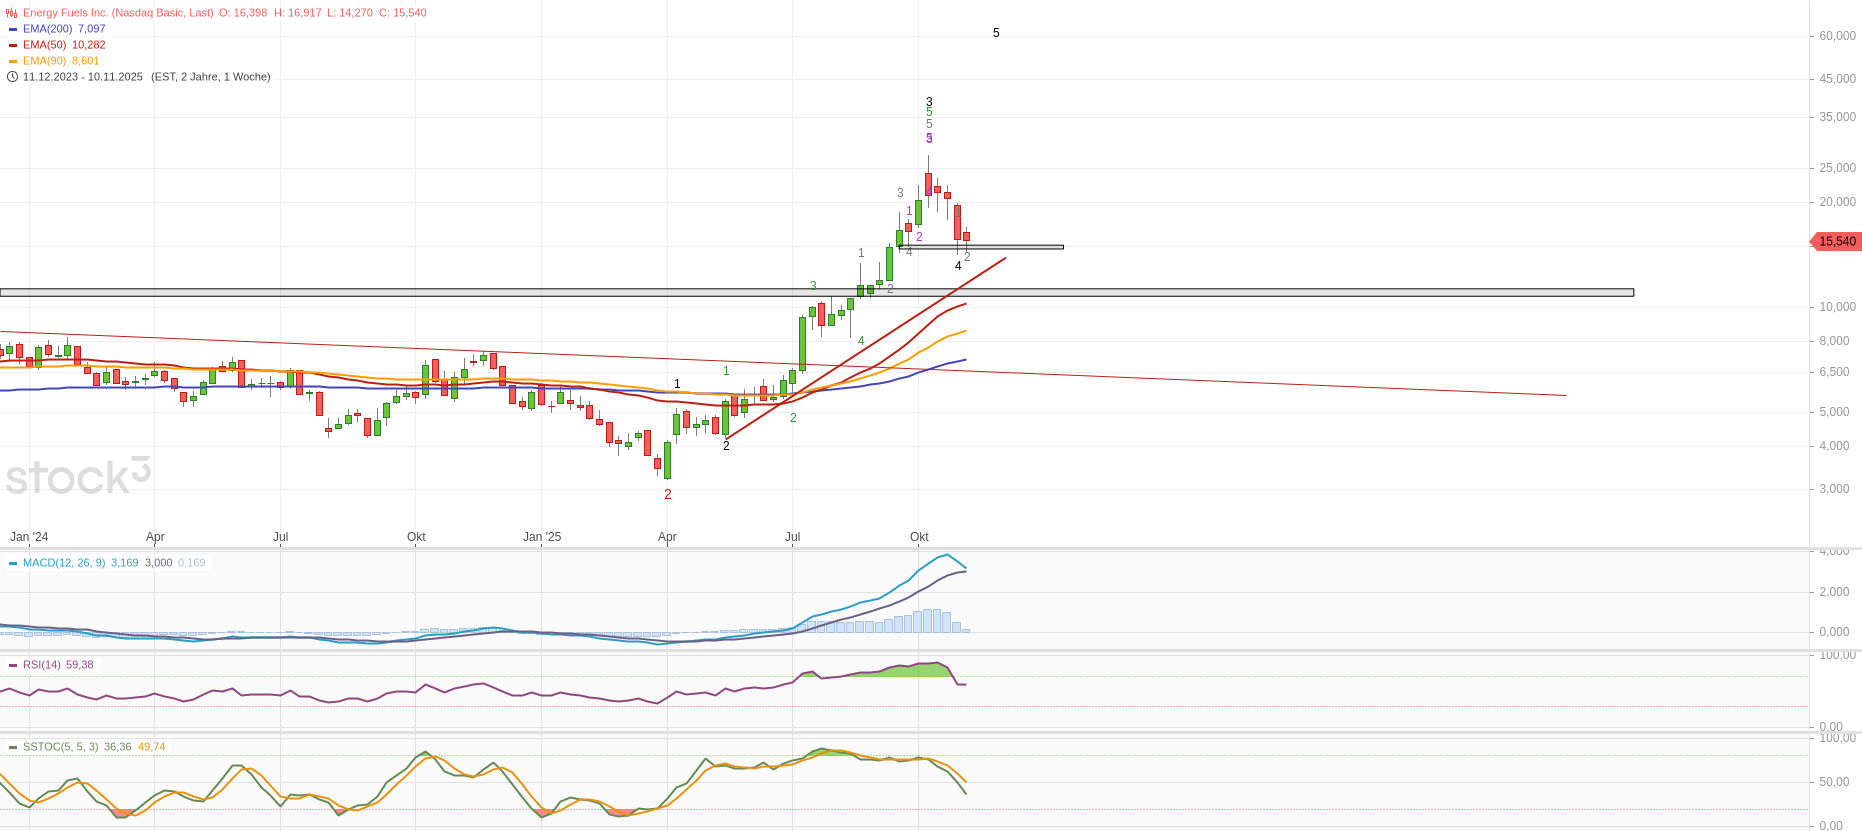Click the candlestick chart-type icon beside Energy Fuels
Screen dimensions: 1862x831
(x=12, y=13)
